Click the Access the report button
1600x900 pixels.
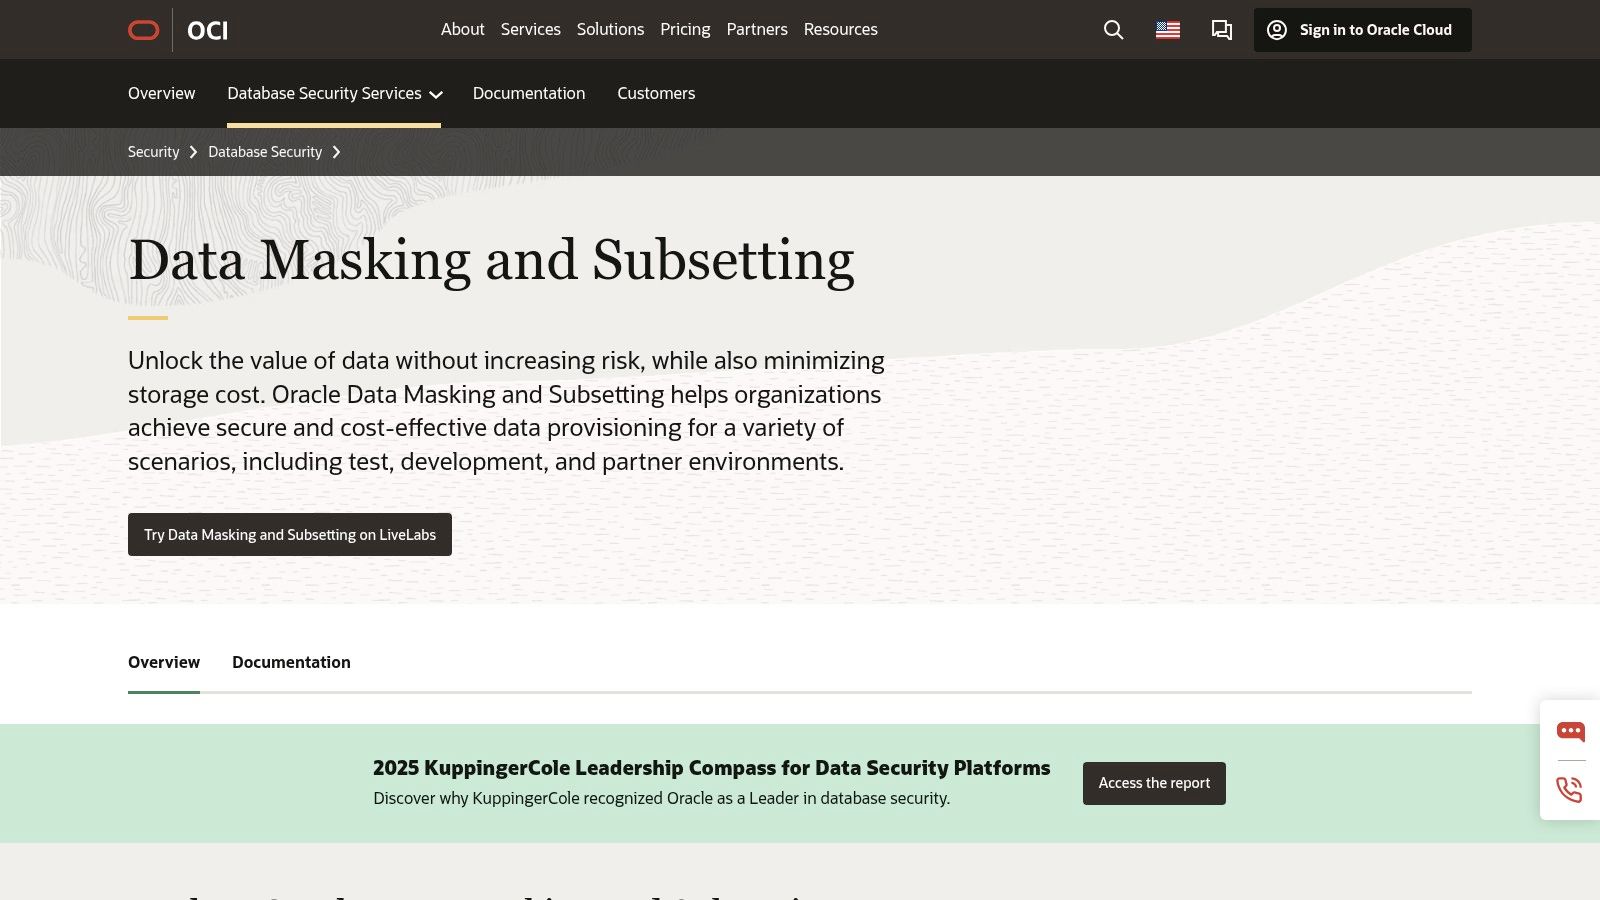pyautogui.click(x=1154, y=783)
